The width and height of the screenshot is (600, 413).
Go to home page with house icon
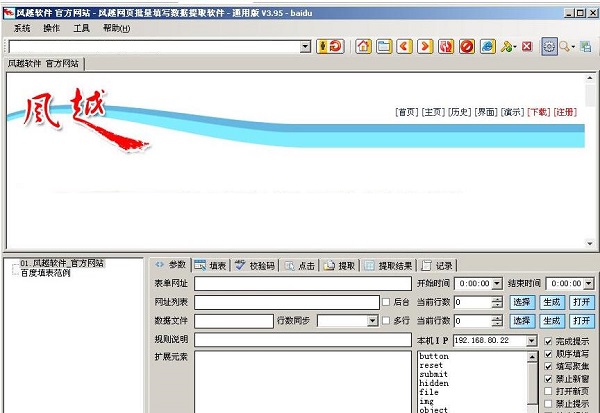[363, 46]
